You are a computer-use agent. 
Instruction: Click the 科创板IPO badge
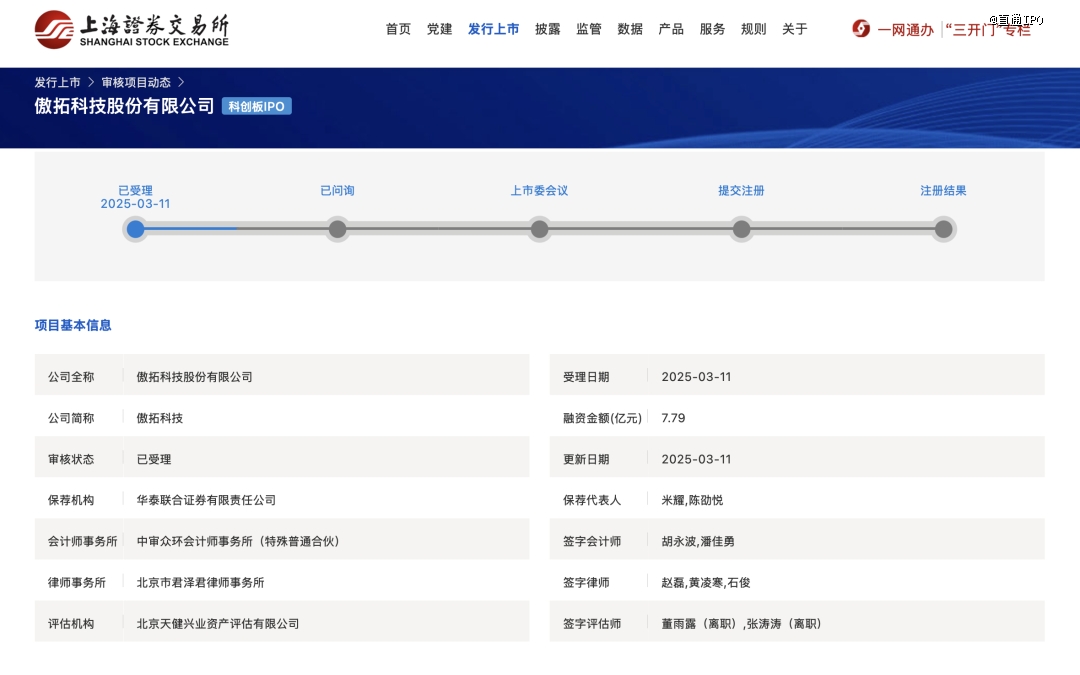pyautogui.click(x=256, y=107)
